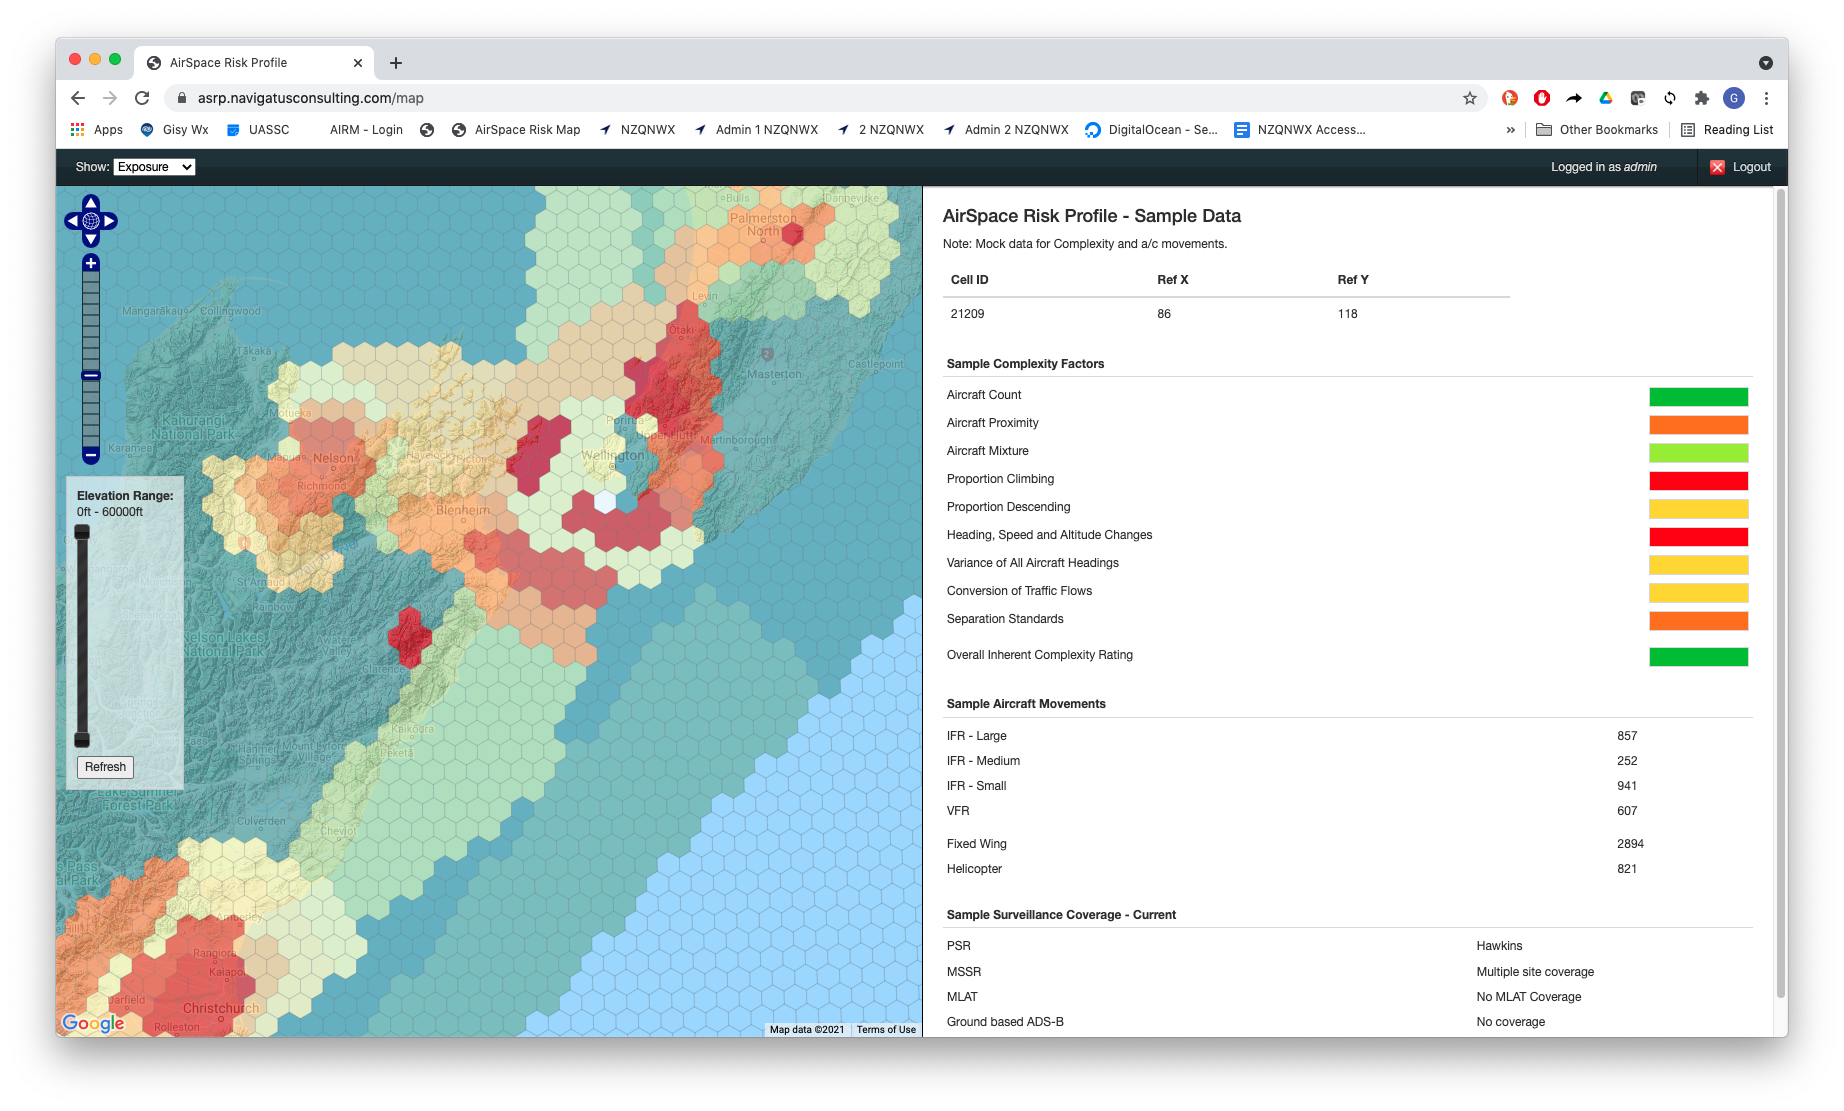Open the AIRM - Login bookmark

point(366,130)
